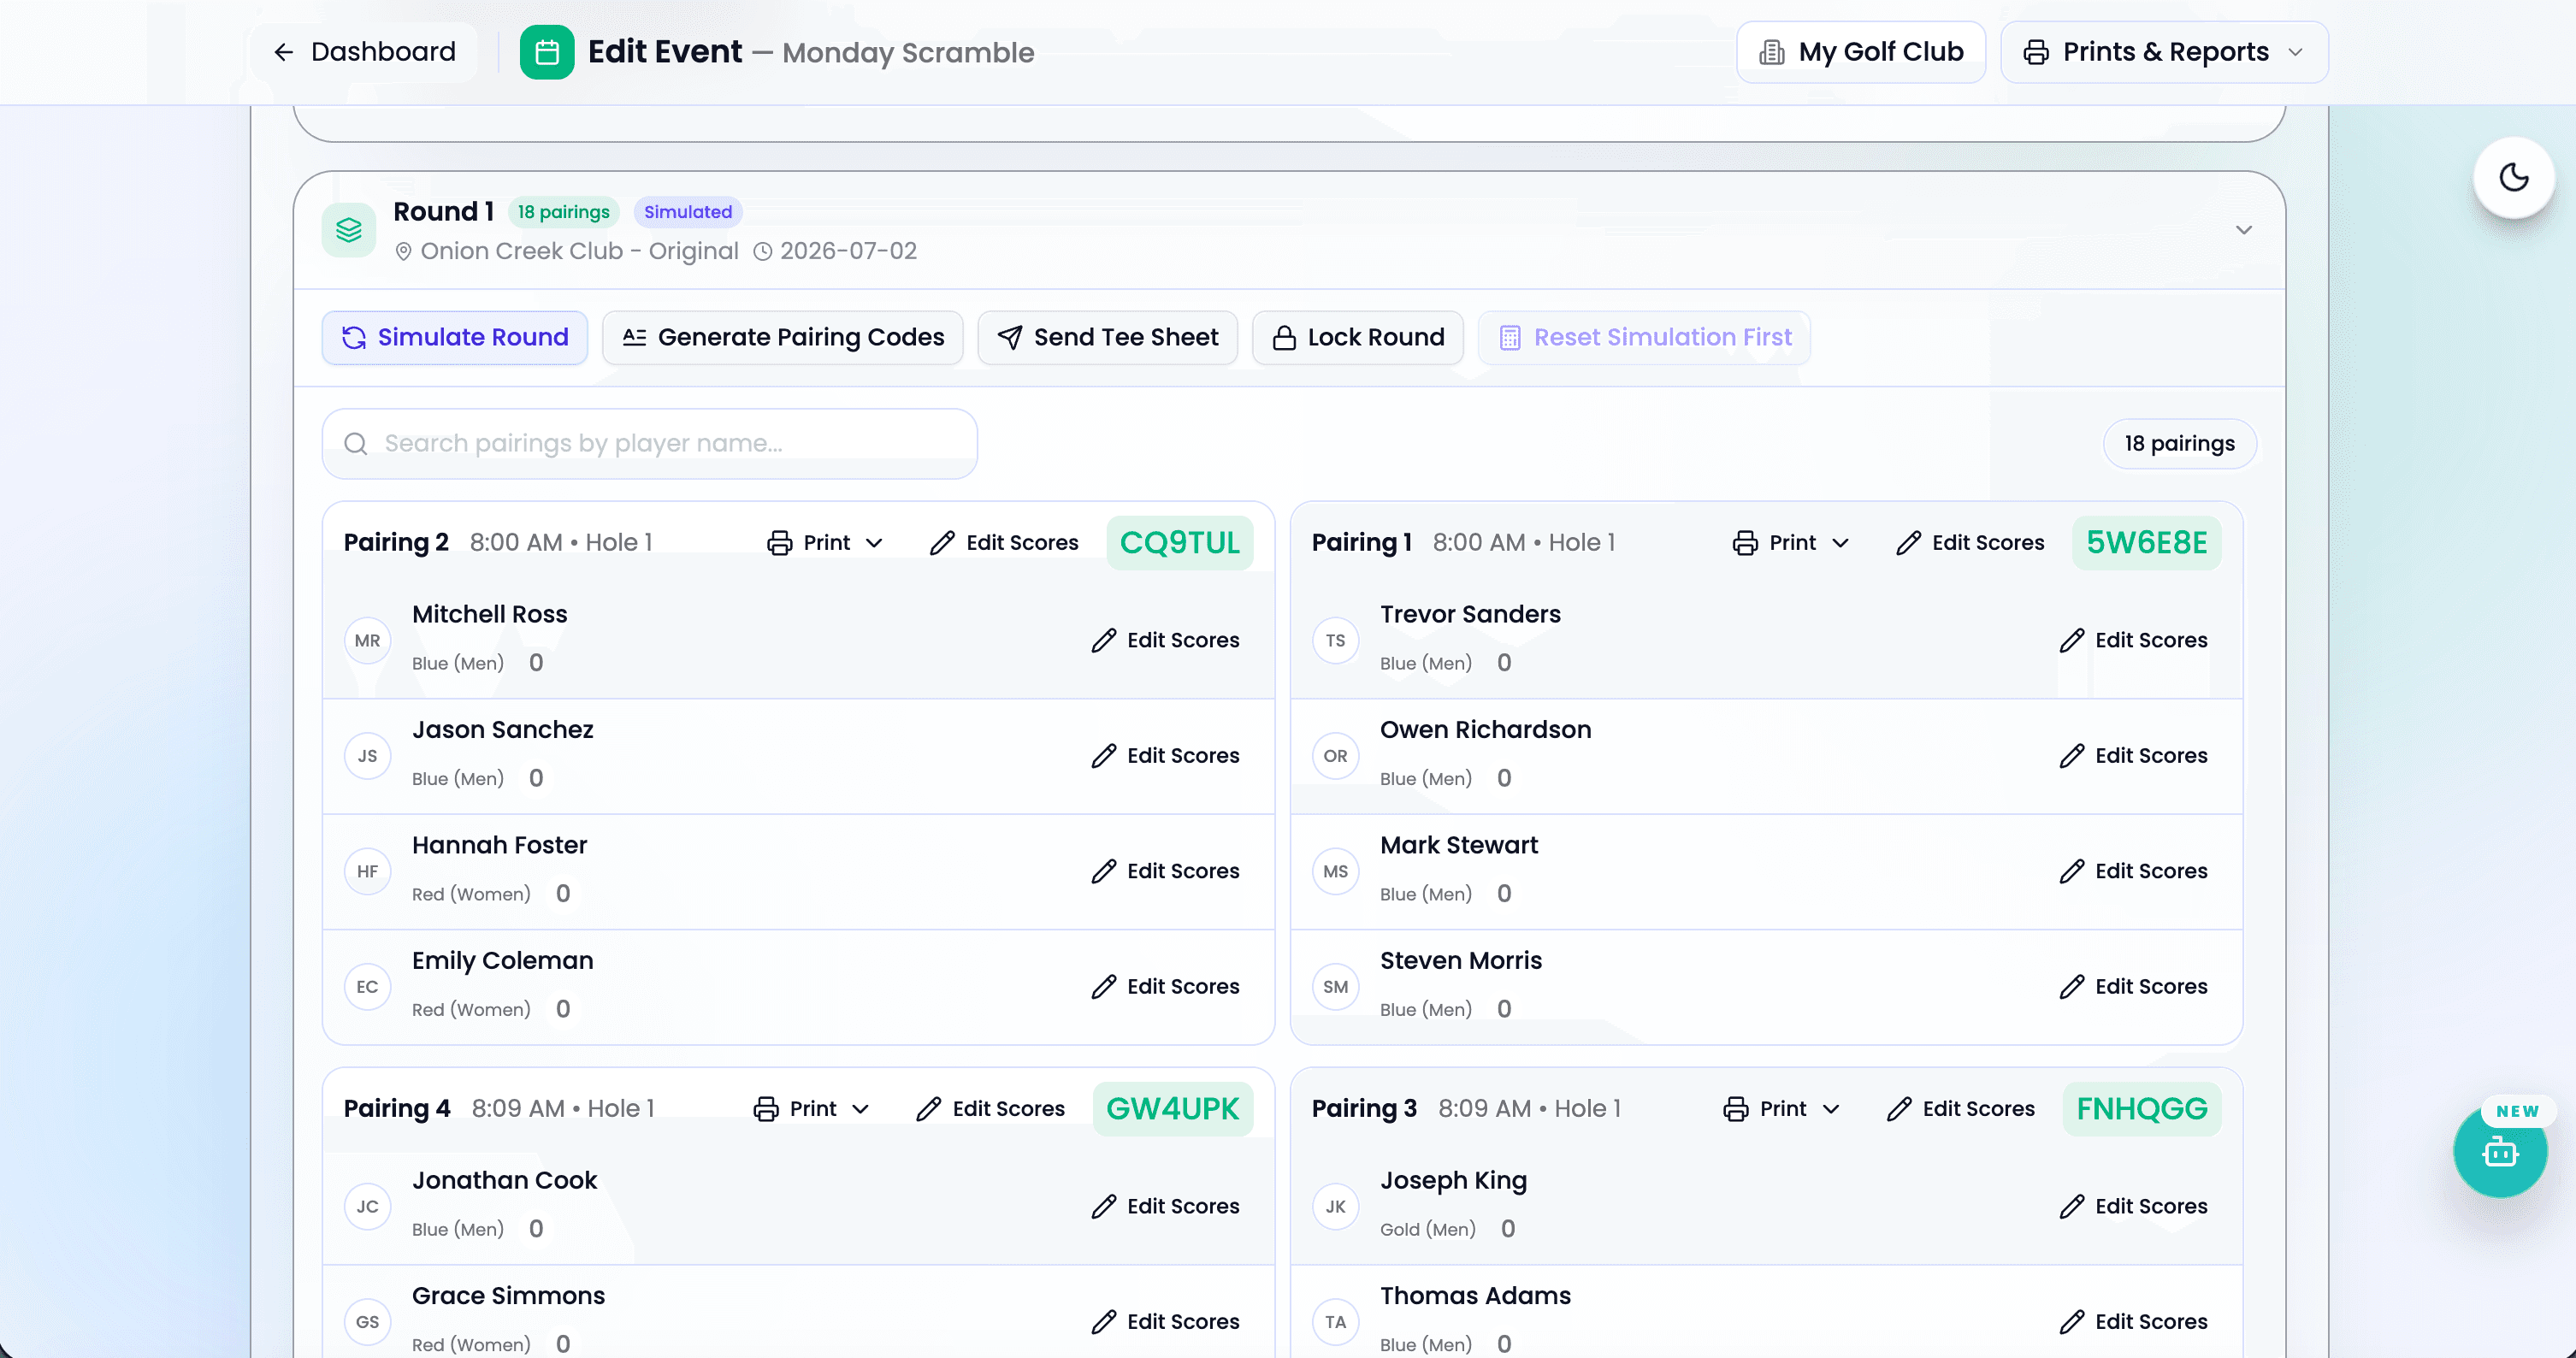Click the JC avatar for Jonathan Cook
This screenshot has height=1358, width=2576.
368,1206
